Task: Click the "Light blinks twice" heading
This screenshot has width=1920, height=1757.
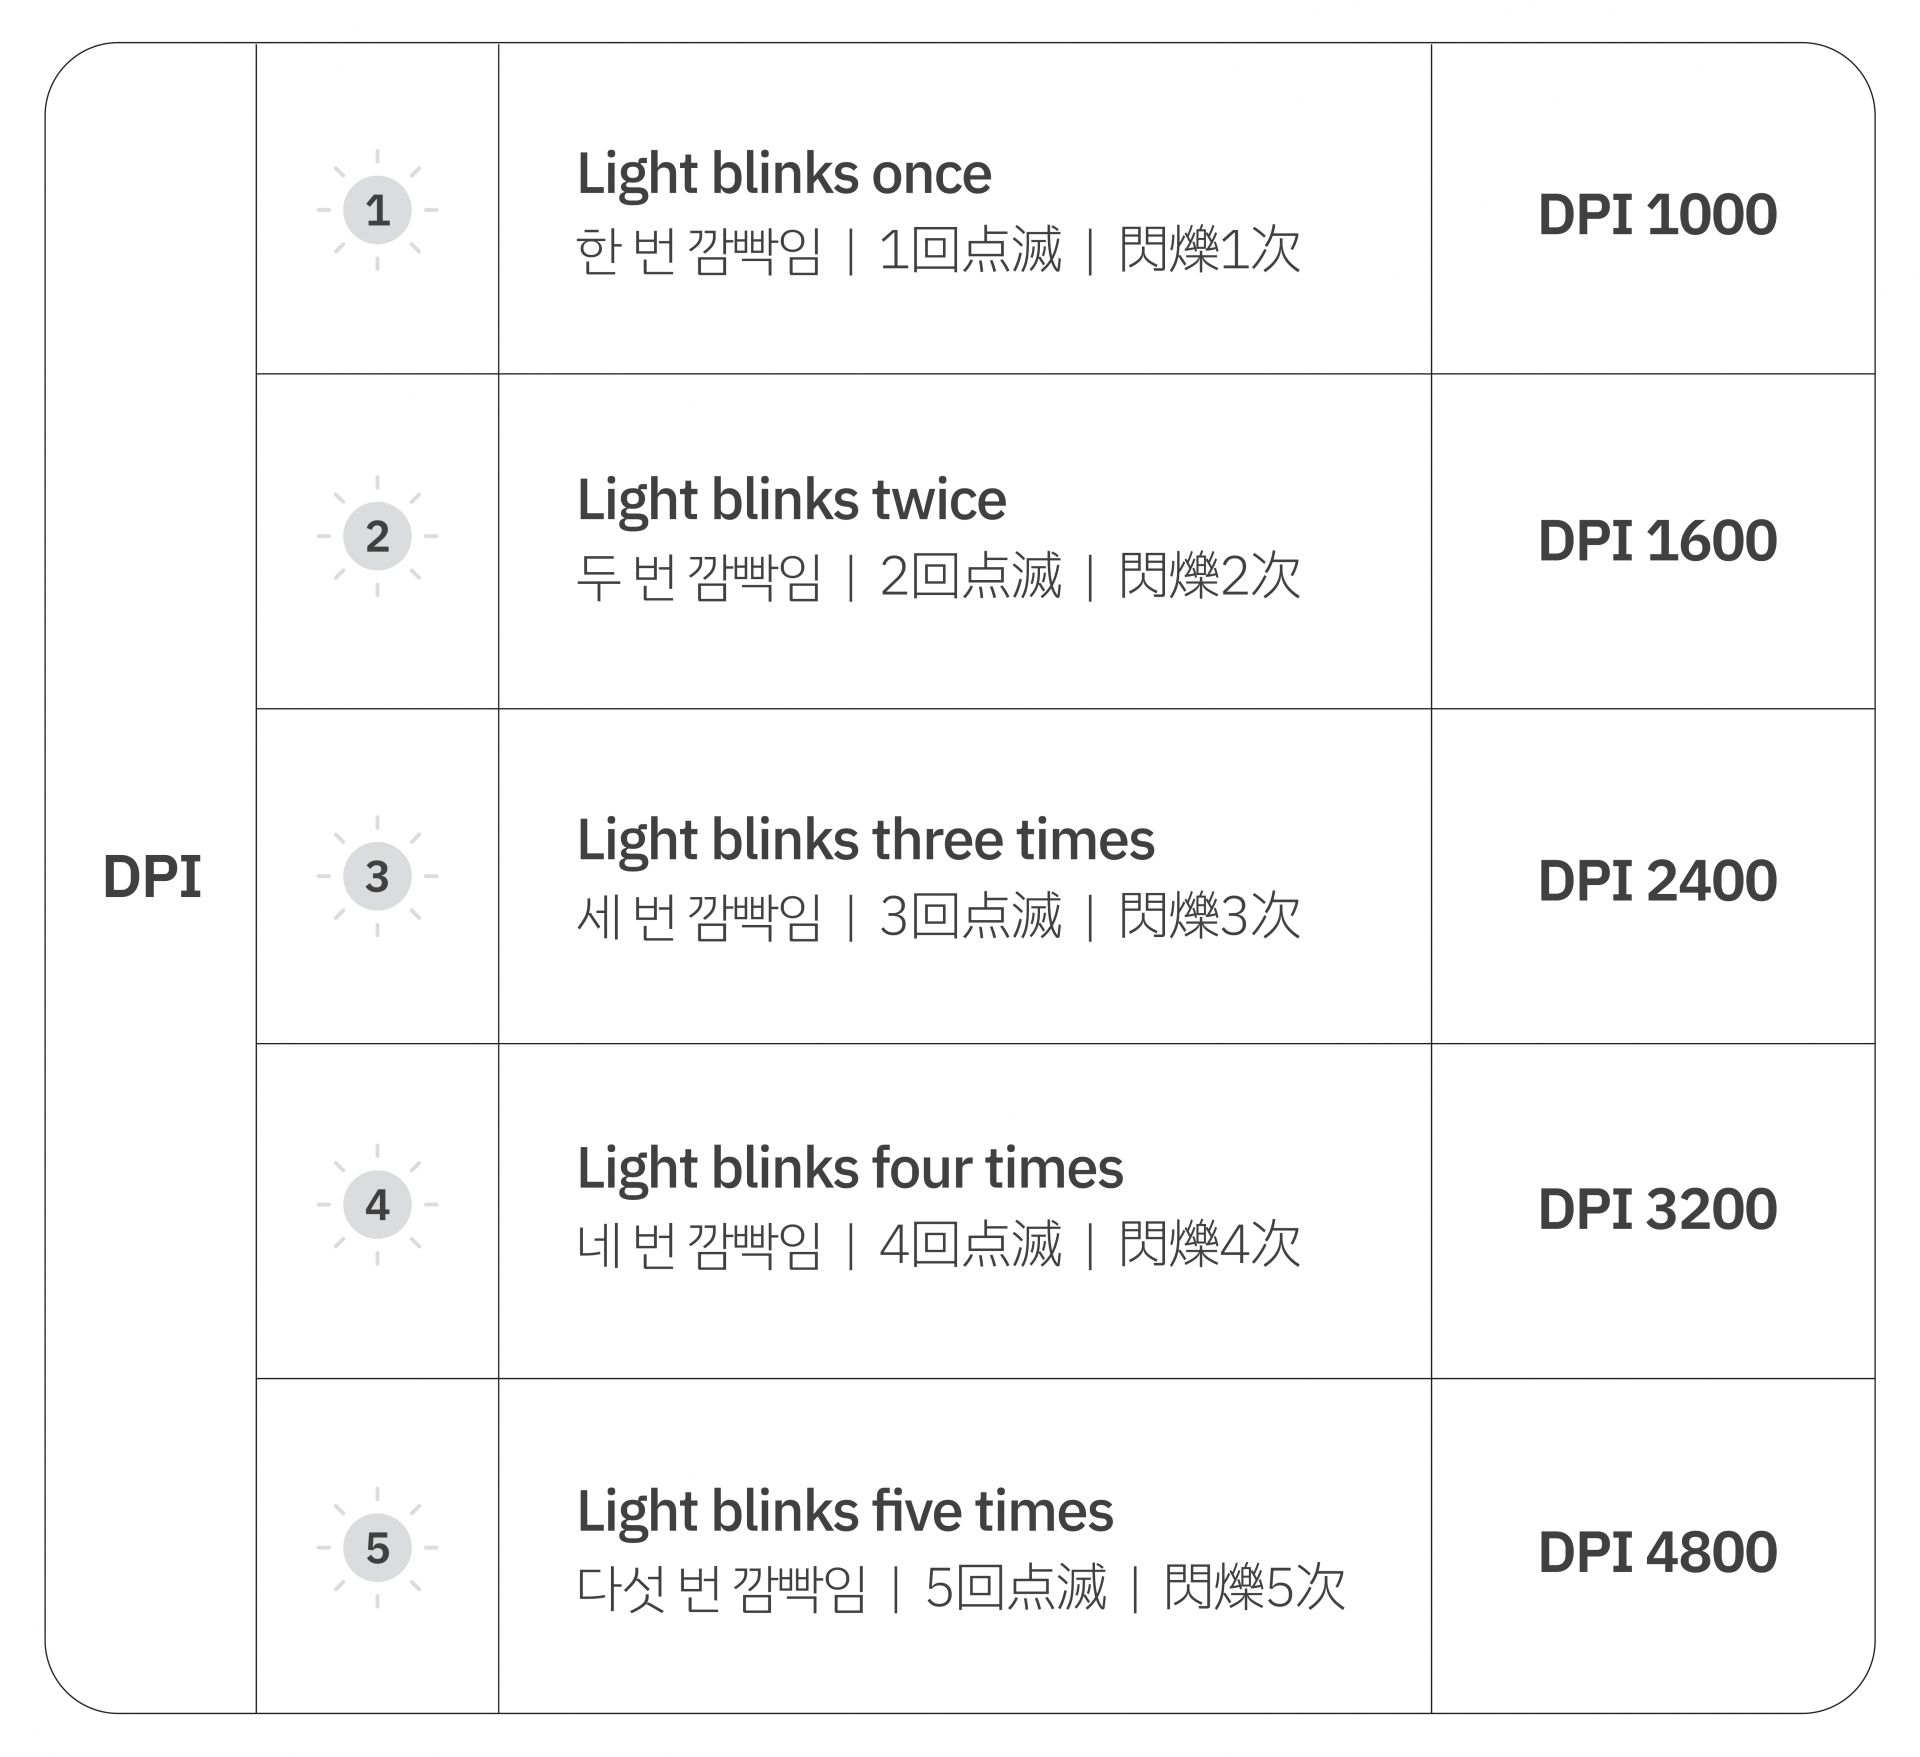Action: 791,500
